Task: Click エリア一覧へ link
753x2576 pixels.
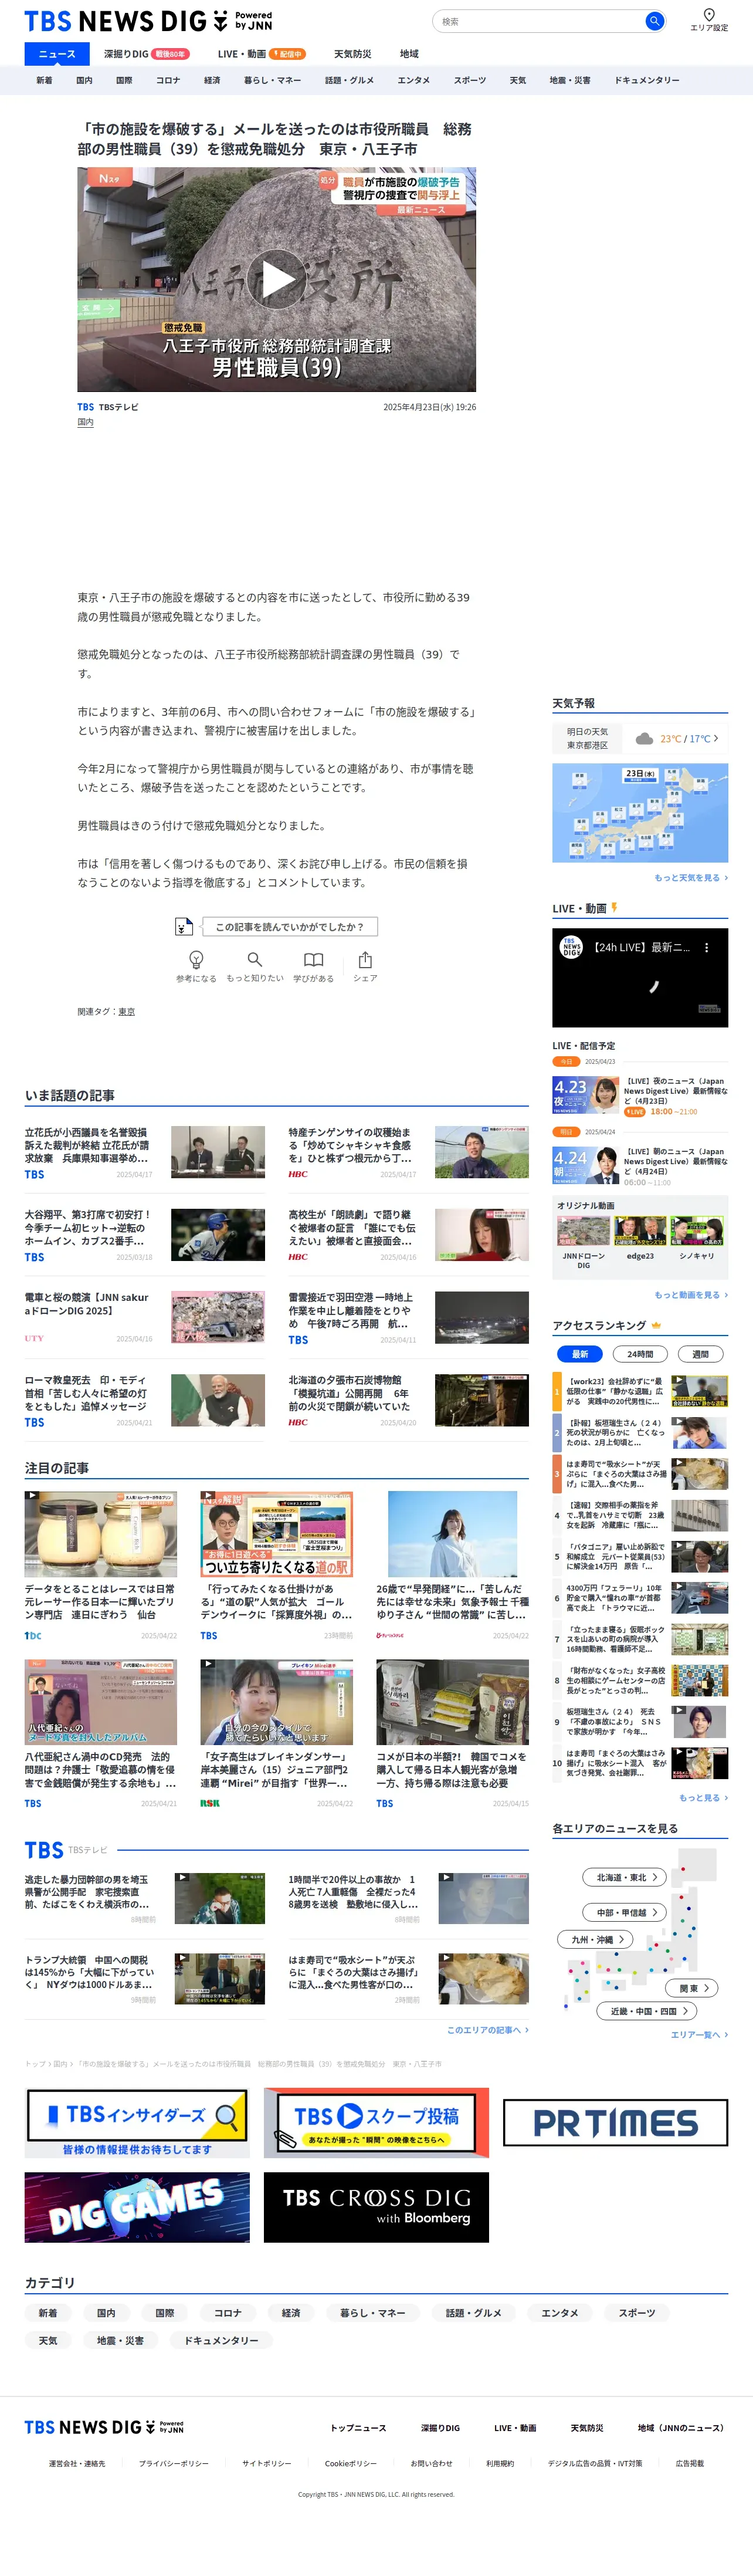Action: [699, 2035]
